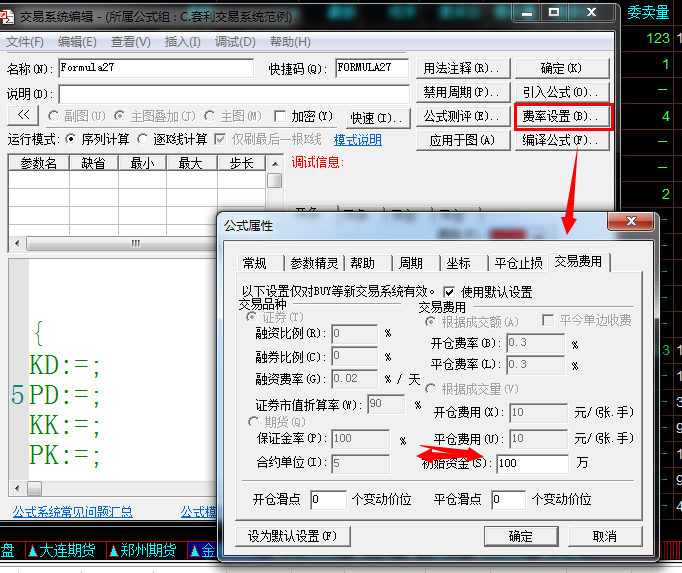Viewport: 682px width, 573px height.
Task: Open the 模式说明 link
Action: pos(357,140)
